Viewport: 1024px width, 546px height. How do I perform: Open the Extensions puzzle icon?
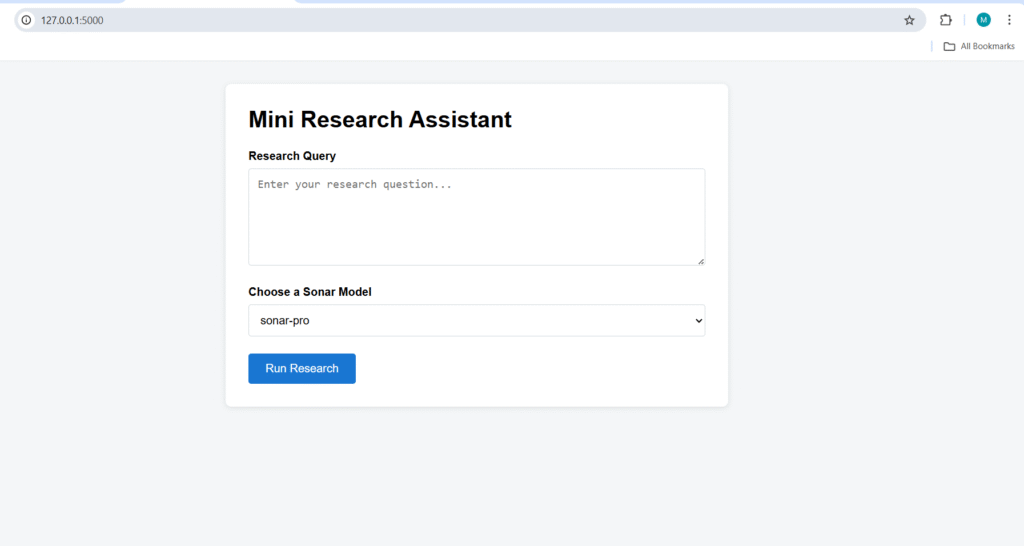tap(945, 20)
